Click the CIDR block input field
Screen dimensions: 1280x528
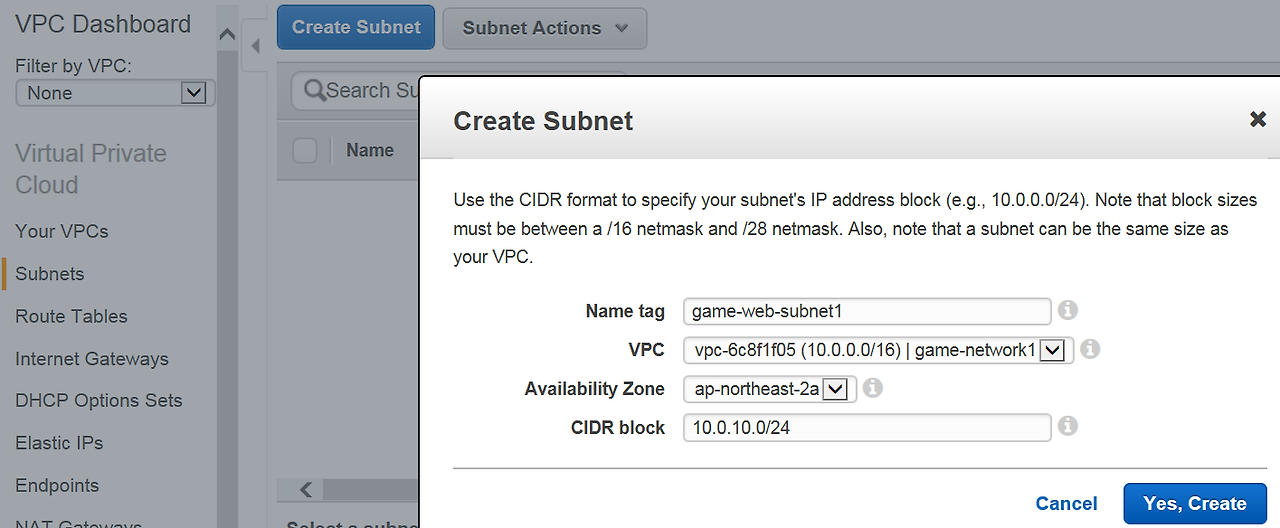click(867, 428)
